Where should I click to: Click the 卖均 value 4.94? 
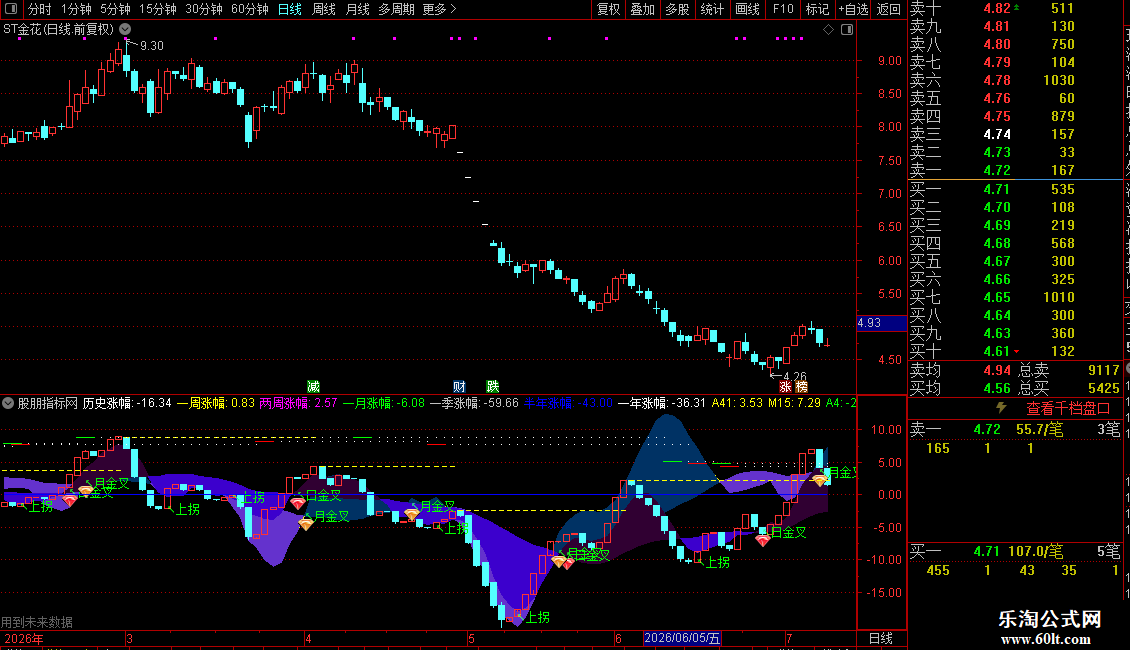997,370
